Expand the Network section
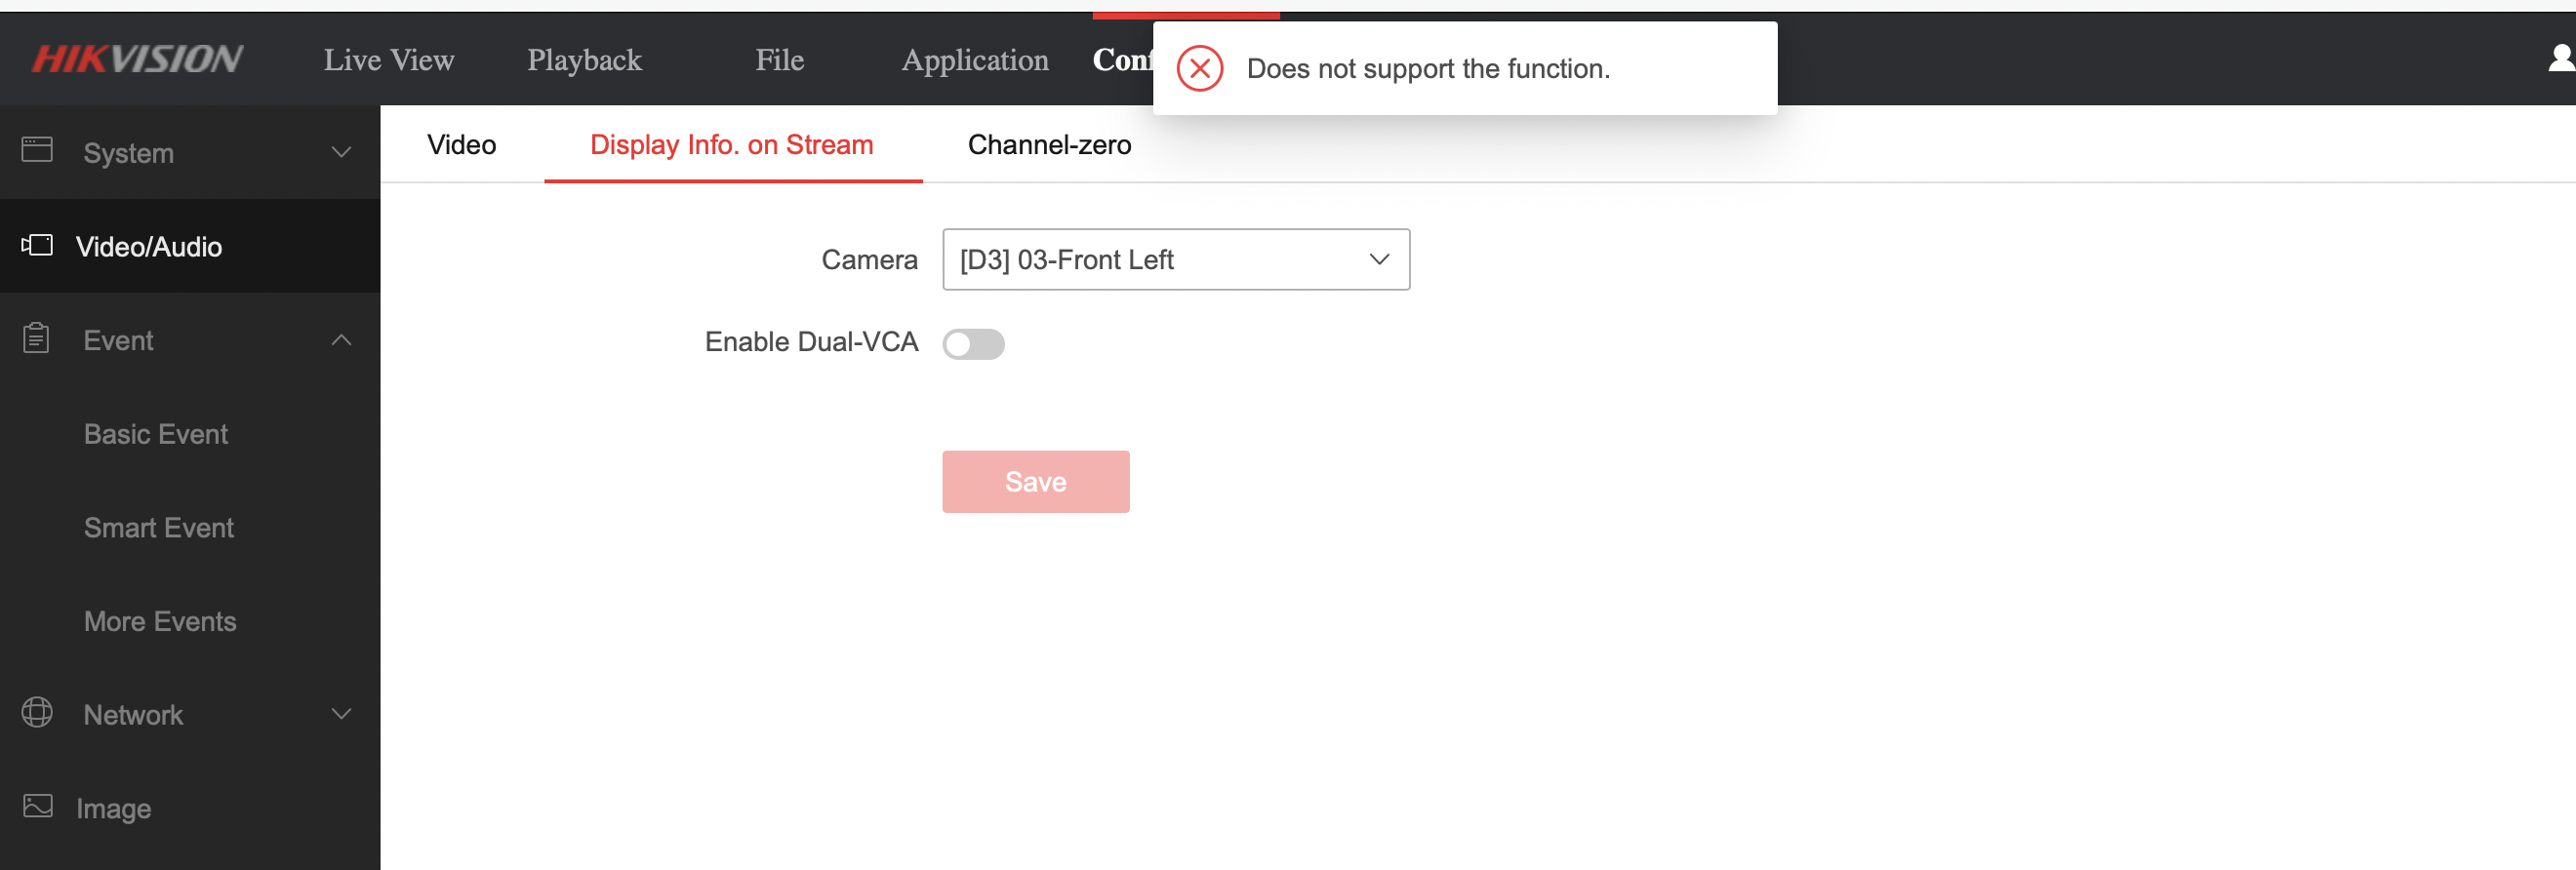2576x870 pixels. [341, 713]
